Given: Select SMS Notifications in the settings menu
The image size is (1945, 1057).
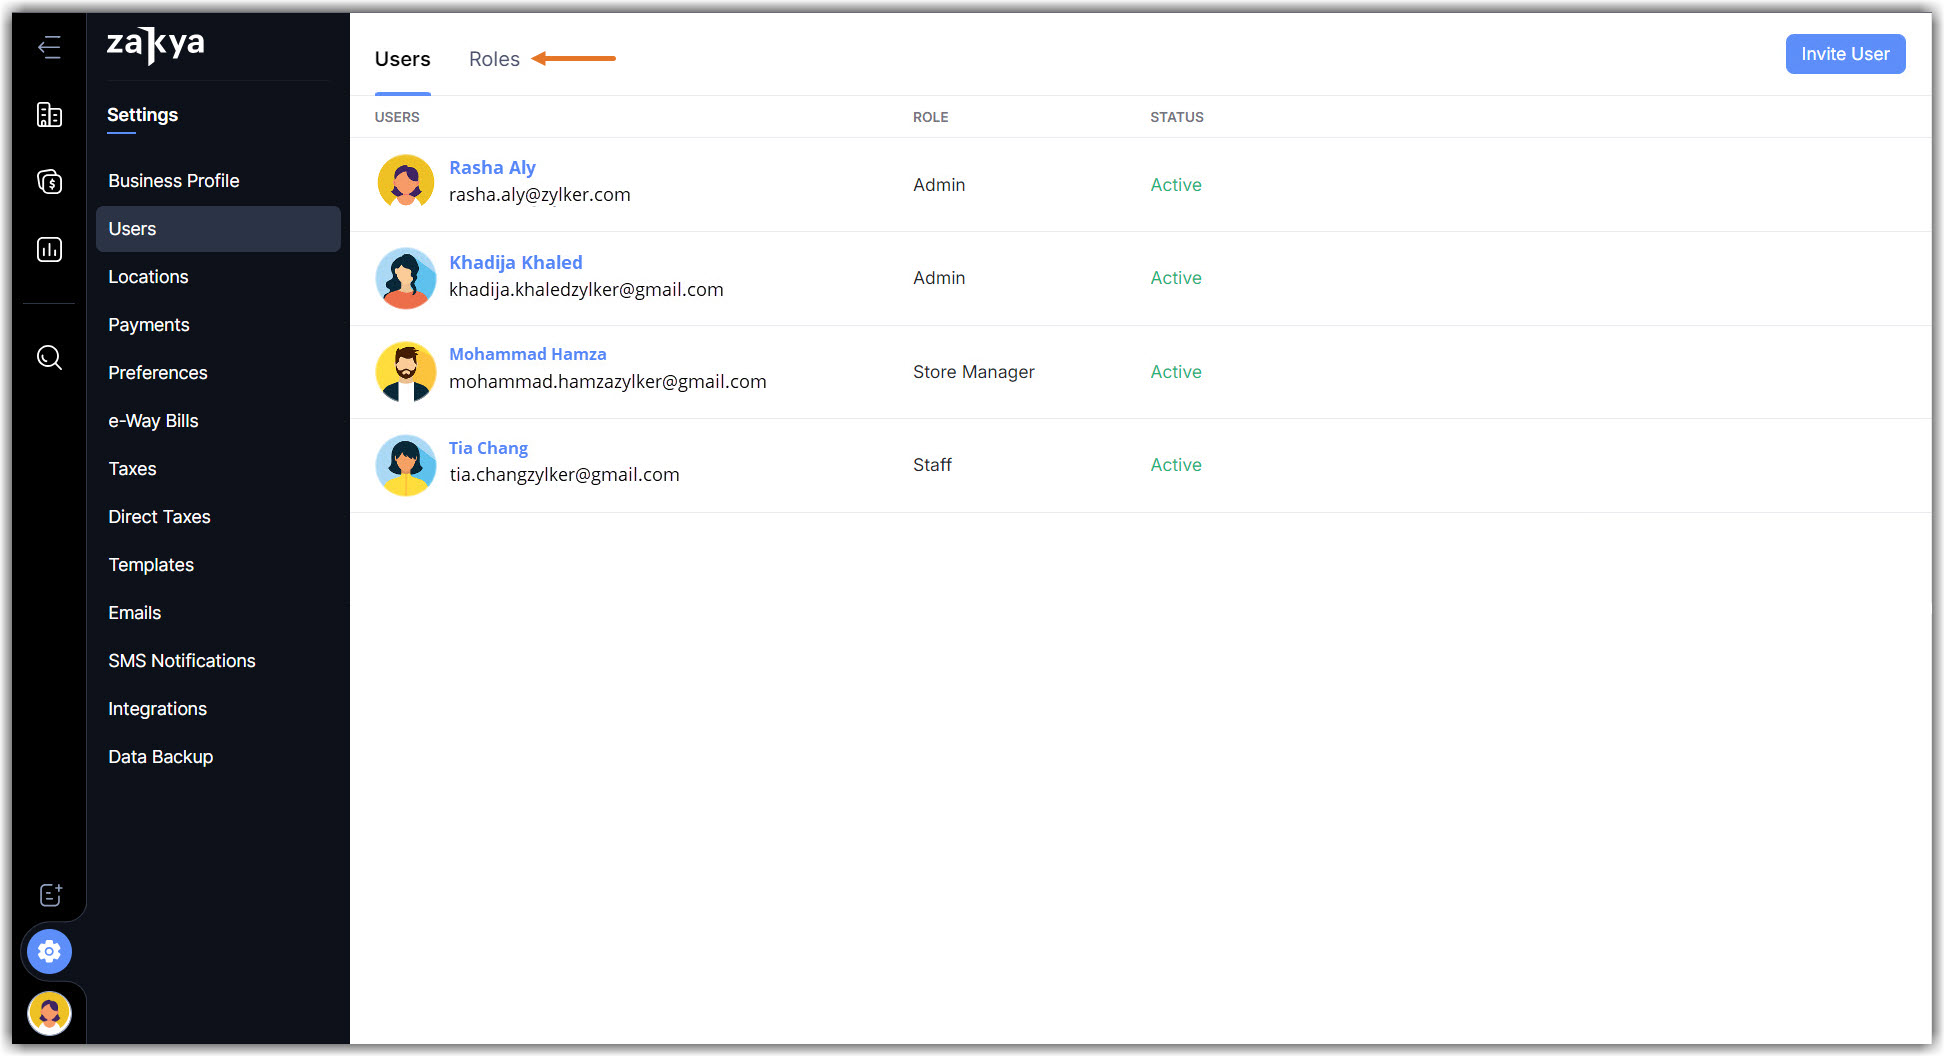Looking at the screenshot, I should click(182, 661).
